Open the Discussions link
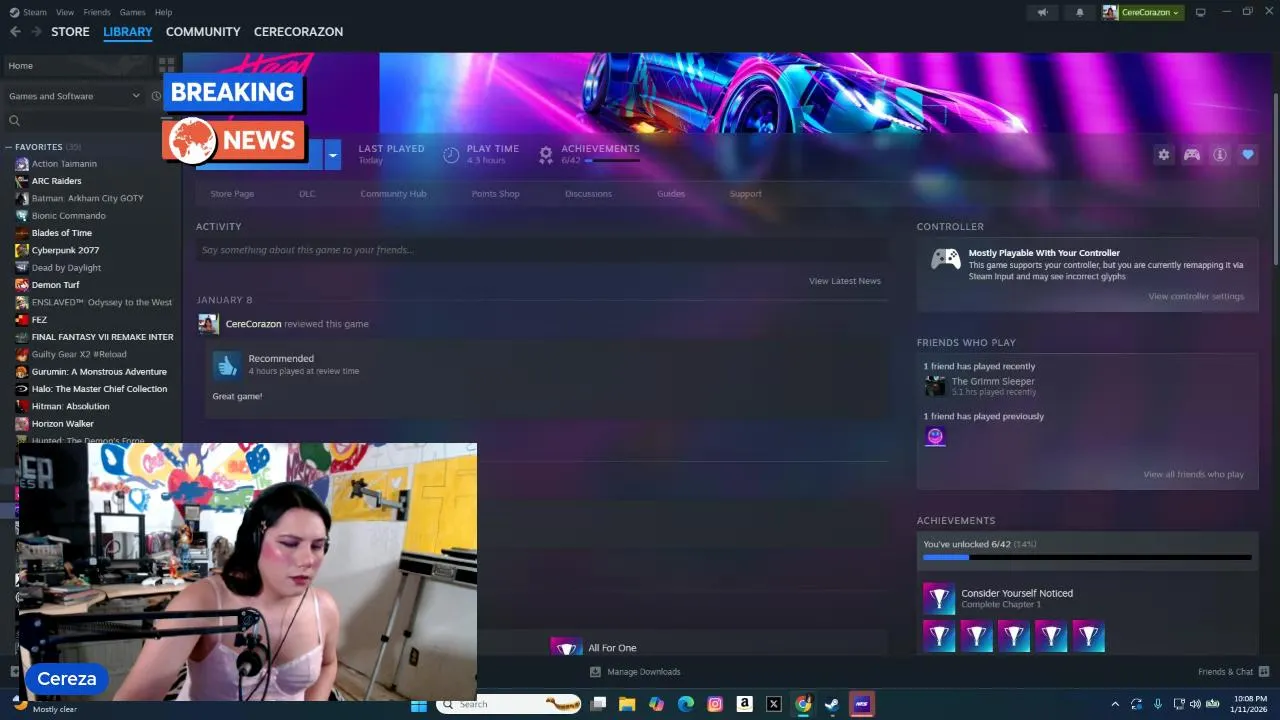Viewport: 1280px width, 720px height. pyautogui.click(x=588, y=194)
